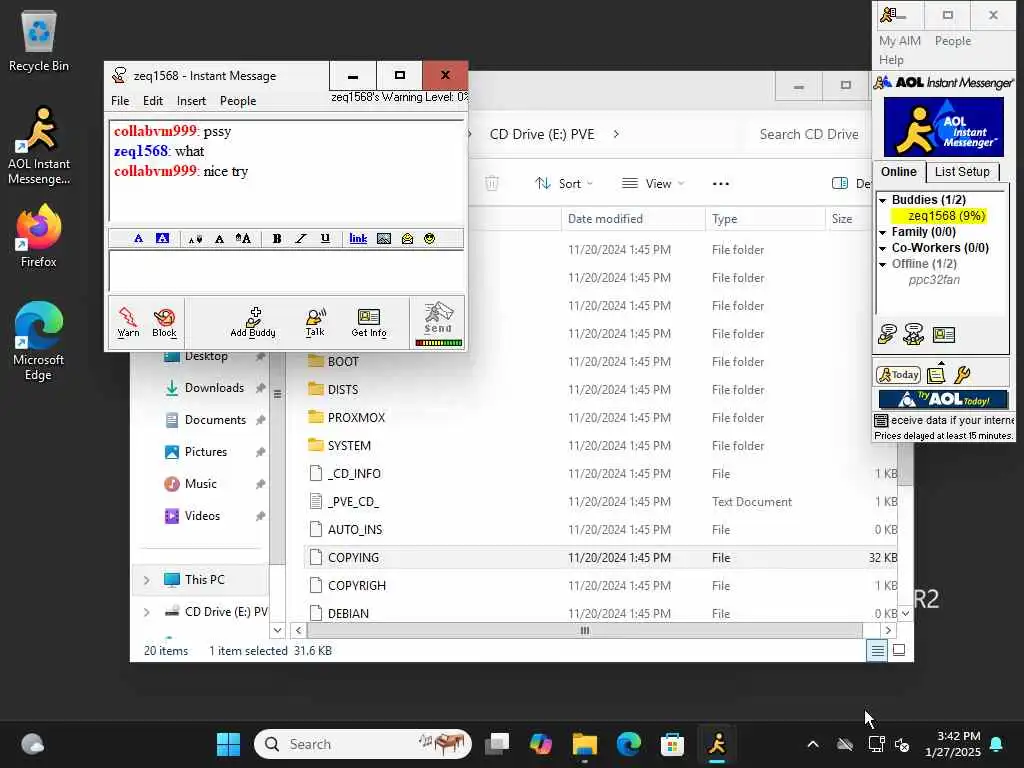Open Get Info for the buddy
The height and width of the screenshot is (768, 1024).
pyautogui.click(x=369, y=323)
